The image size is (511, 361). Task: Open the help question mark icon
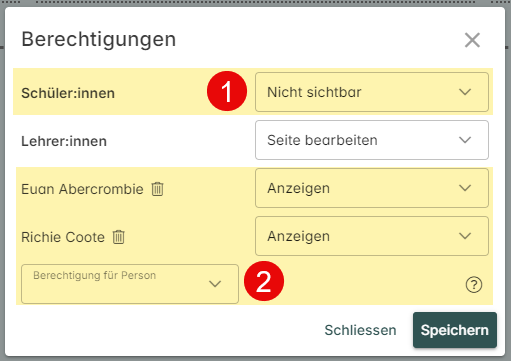pos(474,285)
